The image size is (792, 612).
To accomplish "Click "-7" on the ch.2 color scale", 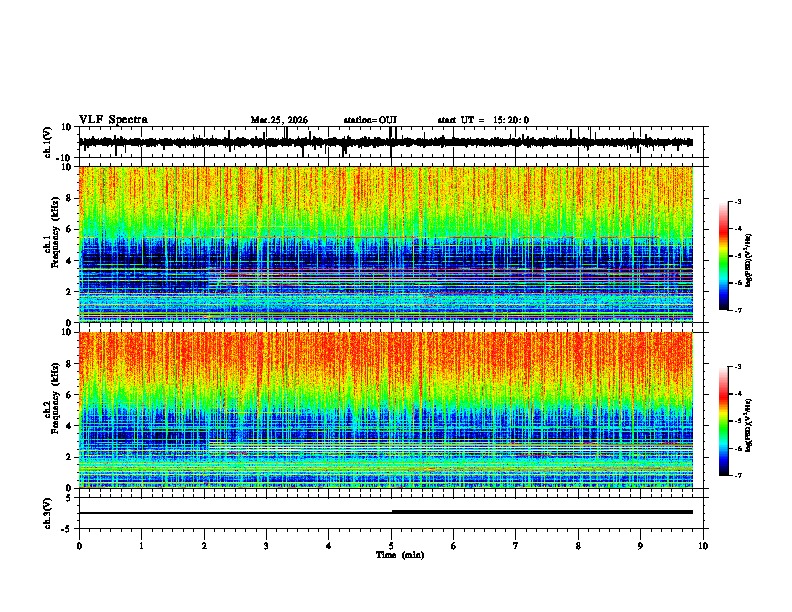I will [738, 475].
